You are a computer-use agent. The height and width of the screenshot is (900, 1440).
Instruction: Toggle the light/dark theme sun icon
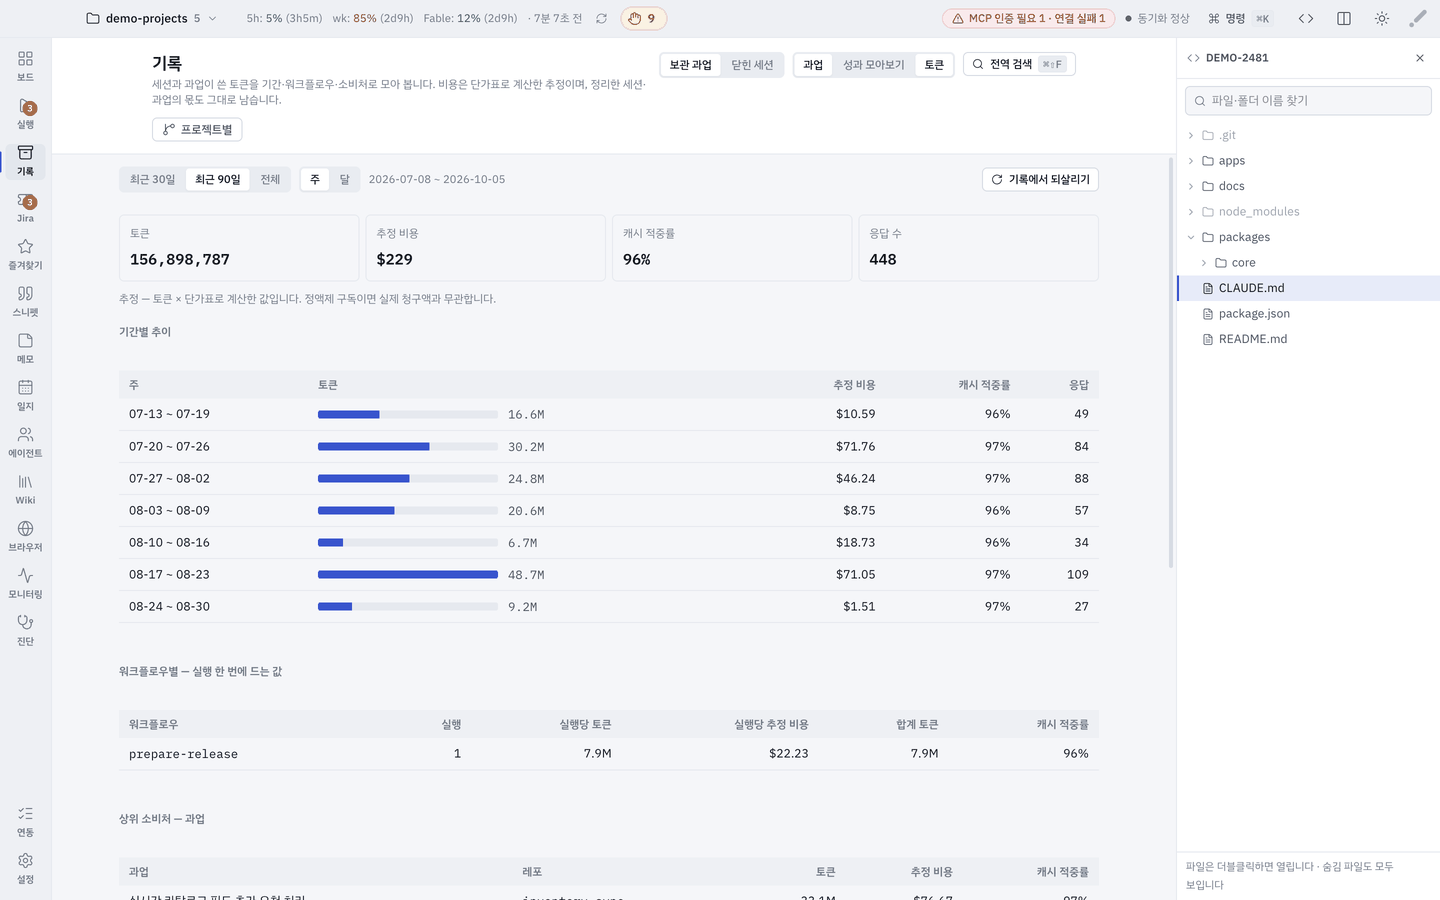click(x=1382, y=18)
